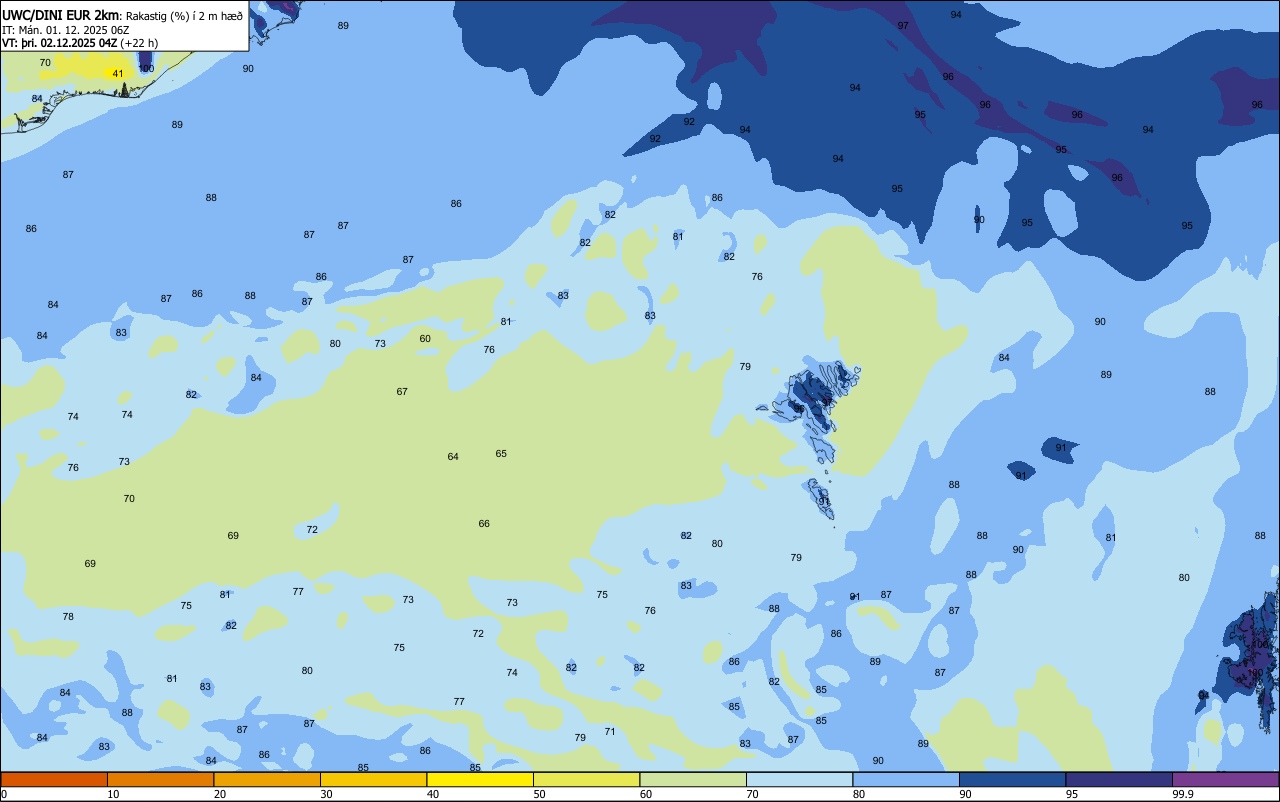This screenshot has height=802, width=1280.
Task: Select the 50–60 yellow-green legend swatch
Action: [586, 779]
